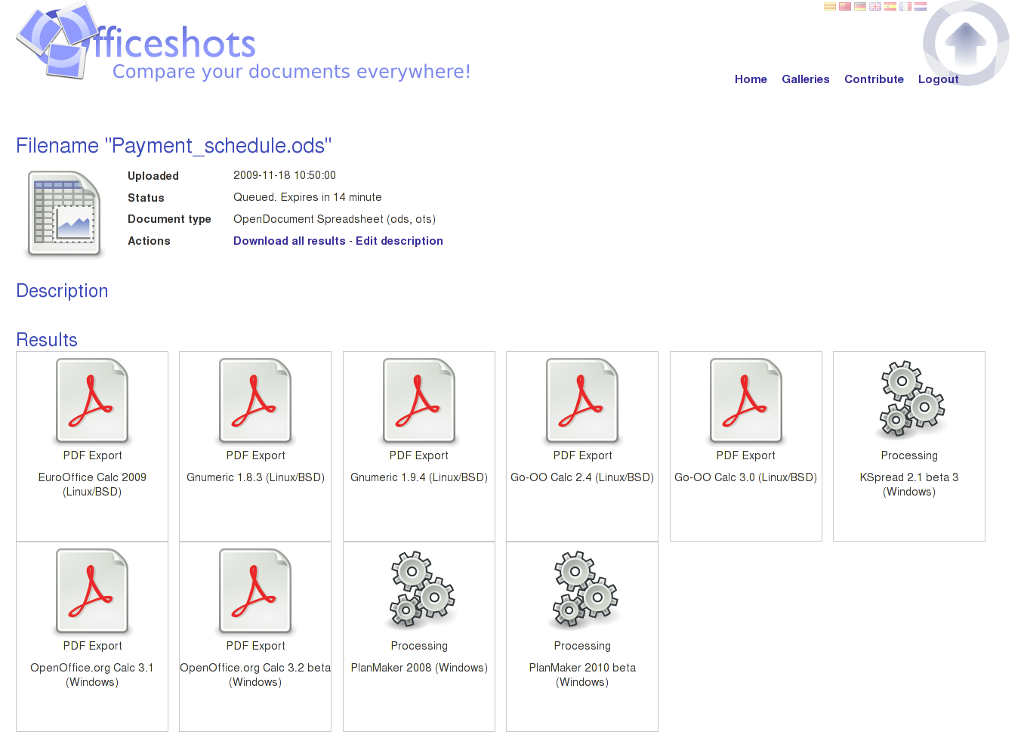The height and width of the screenshot is (741, 1024).
Task: Click the PlanMaker 2010 beta (Windows) label
Action: pos(582,674)
